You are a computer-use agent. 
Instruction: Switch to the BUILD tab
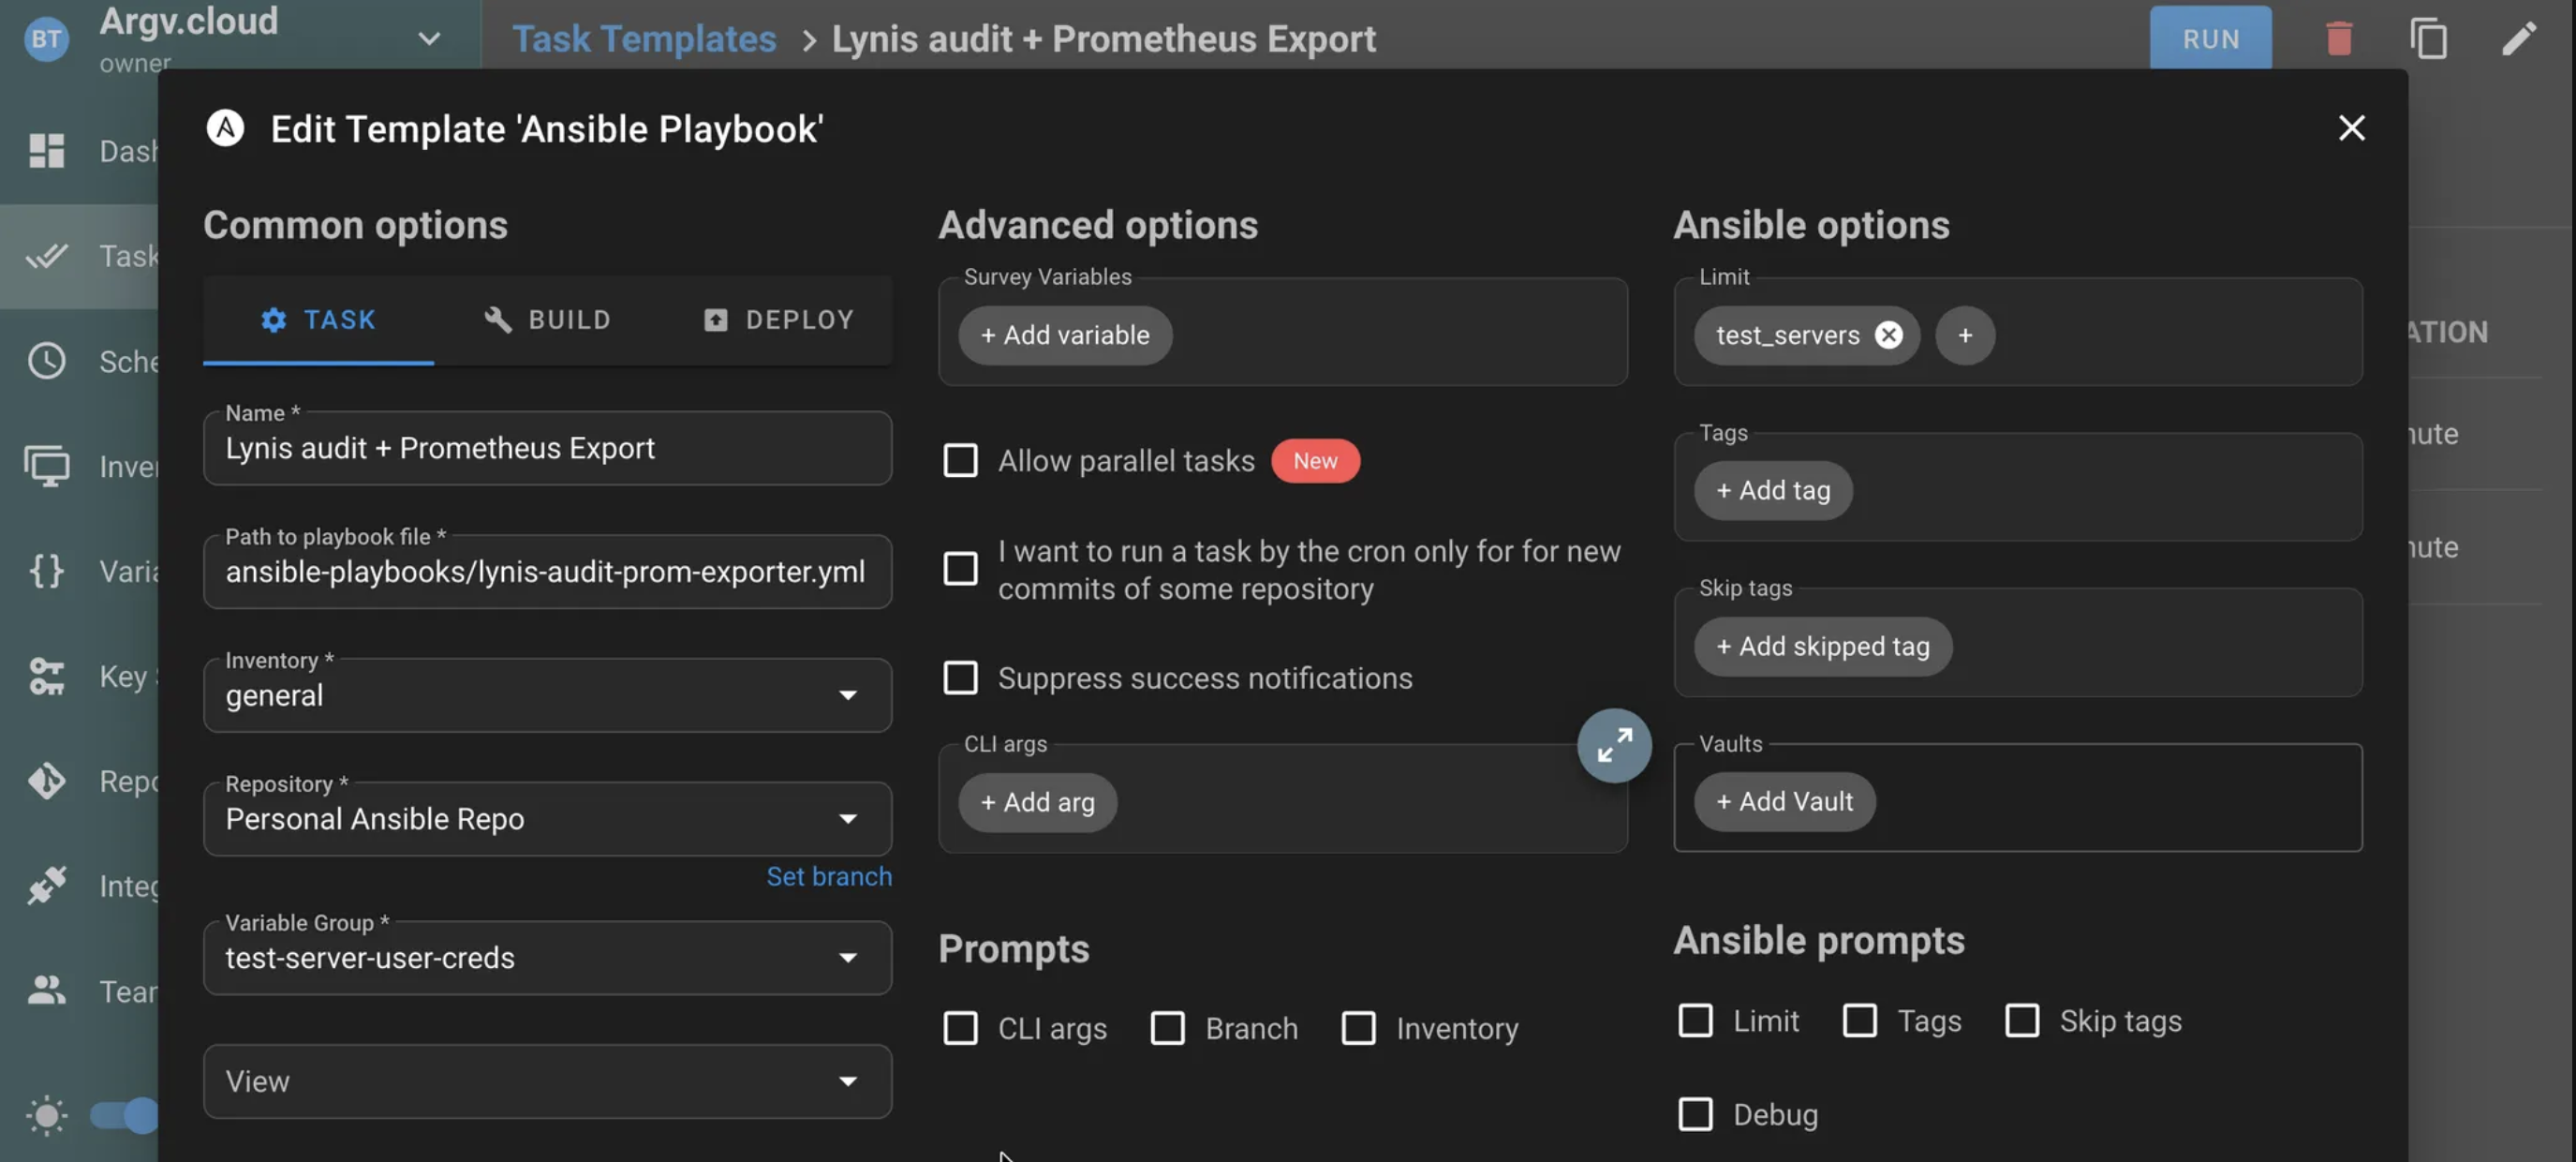pos(548,320)
